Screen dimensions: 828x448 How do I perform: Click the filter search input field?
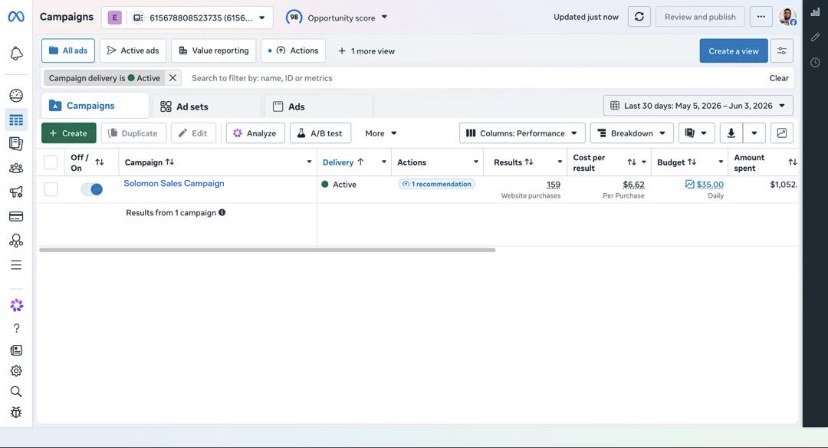click(475, 78)
